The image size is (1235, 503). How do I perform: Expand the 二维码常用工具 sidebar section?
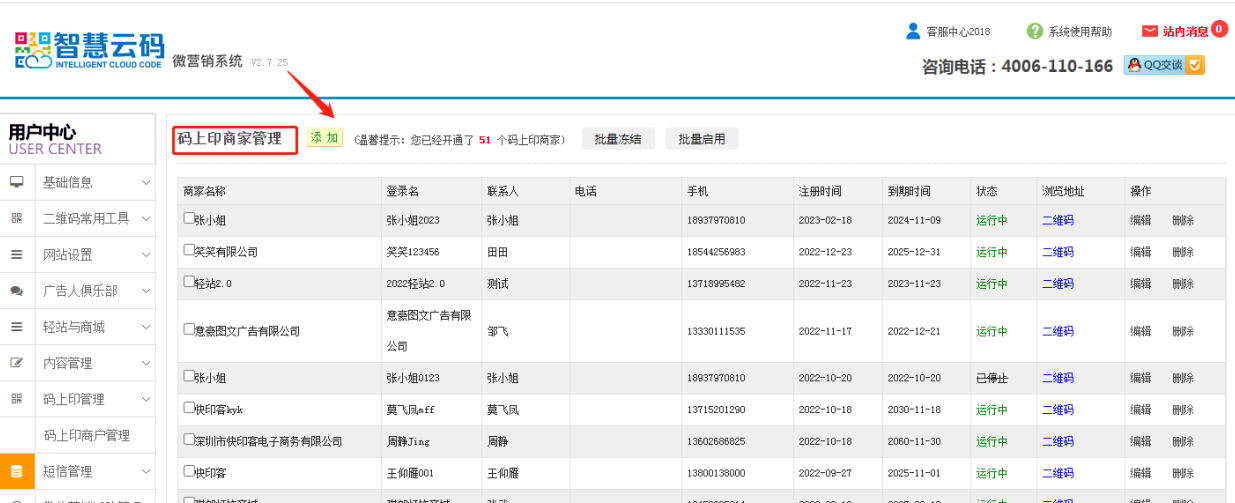pos(146,218)
